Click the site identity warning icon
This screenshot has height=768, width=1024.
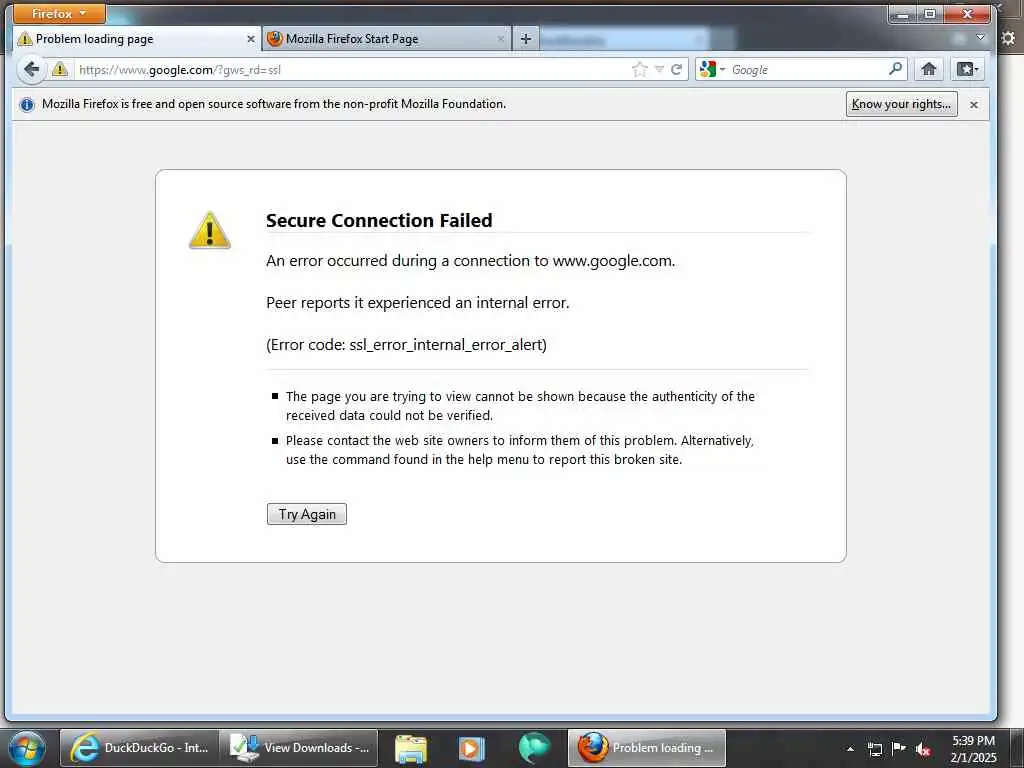(60, 69)
